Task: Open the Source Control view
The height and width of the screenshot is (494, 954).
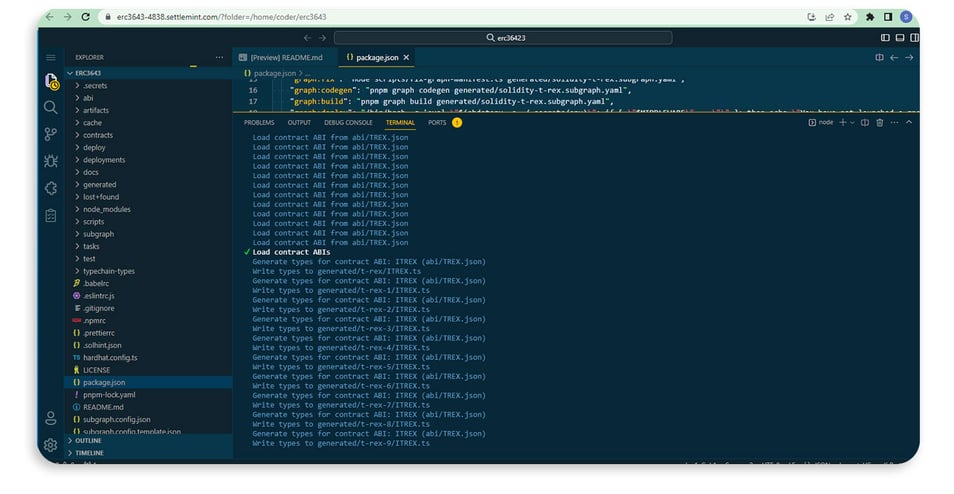Action: [x=50, y=134]
